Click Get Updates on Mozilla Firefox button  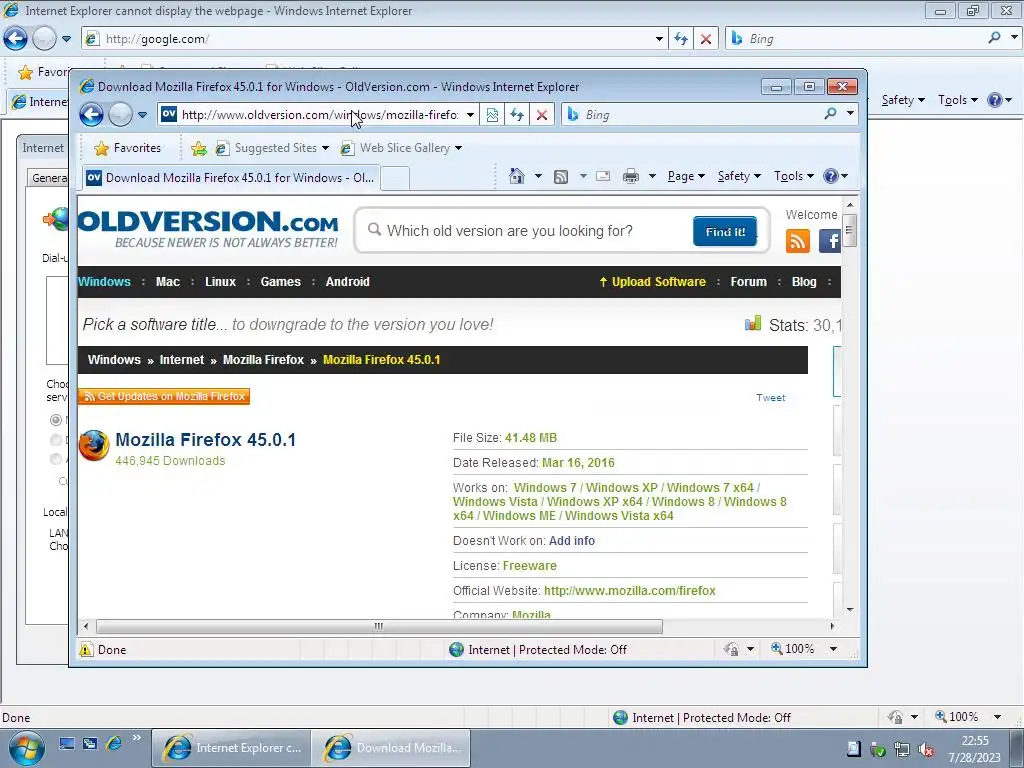[x=164, y=396]
